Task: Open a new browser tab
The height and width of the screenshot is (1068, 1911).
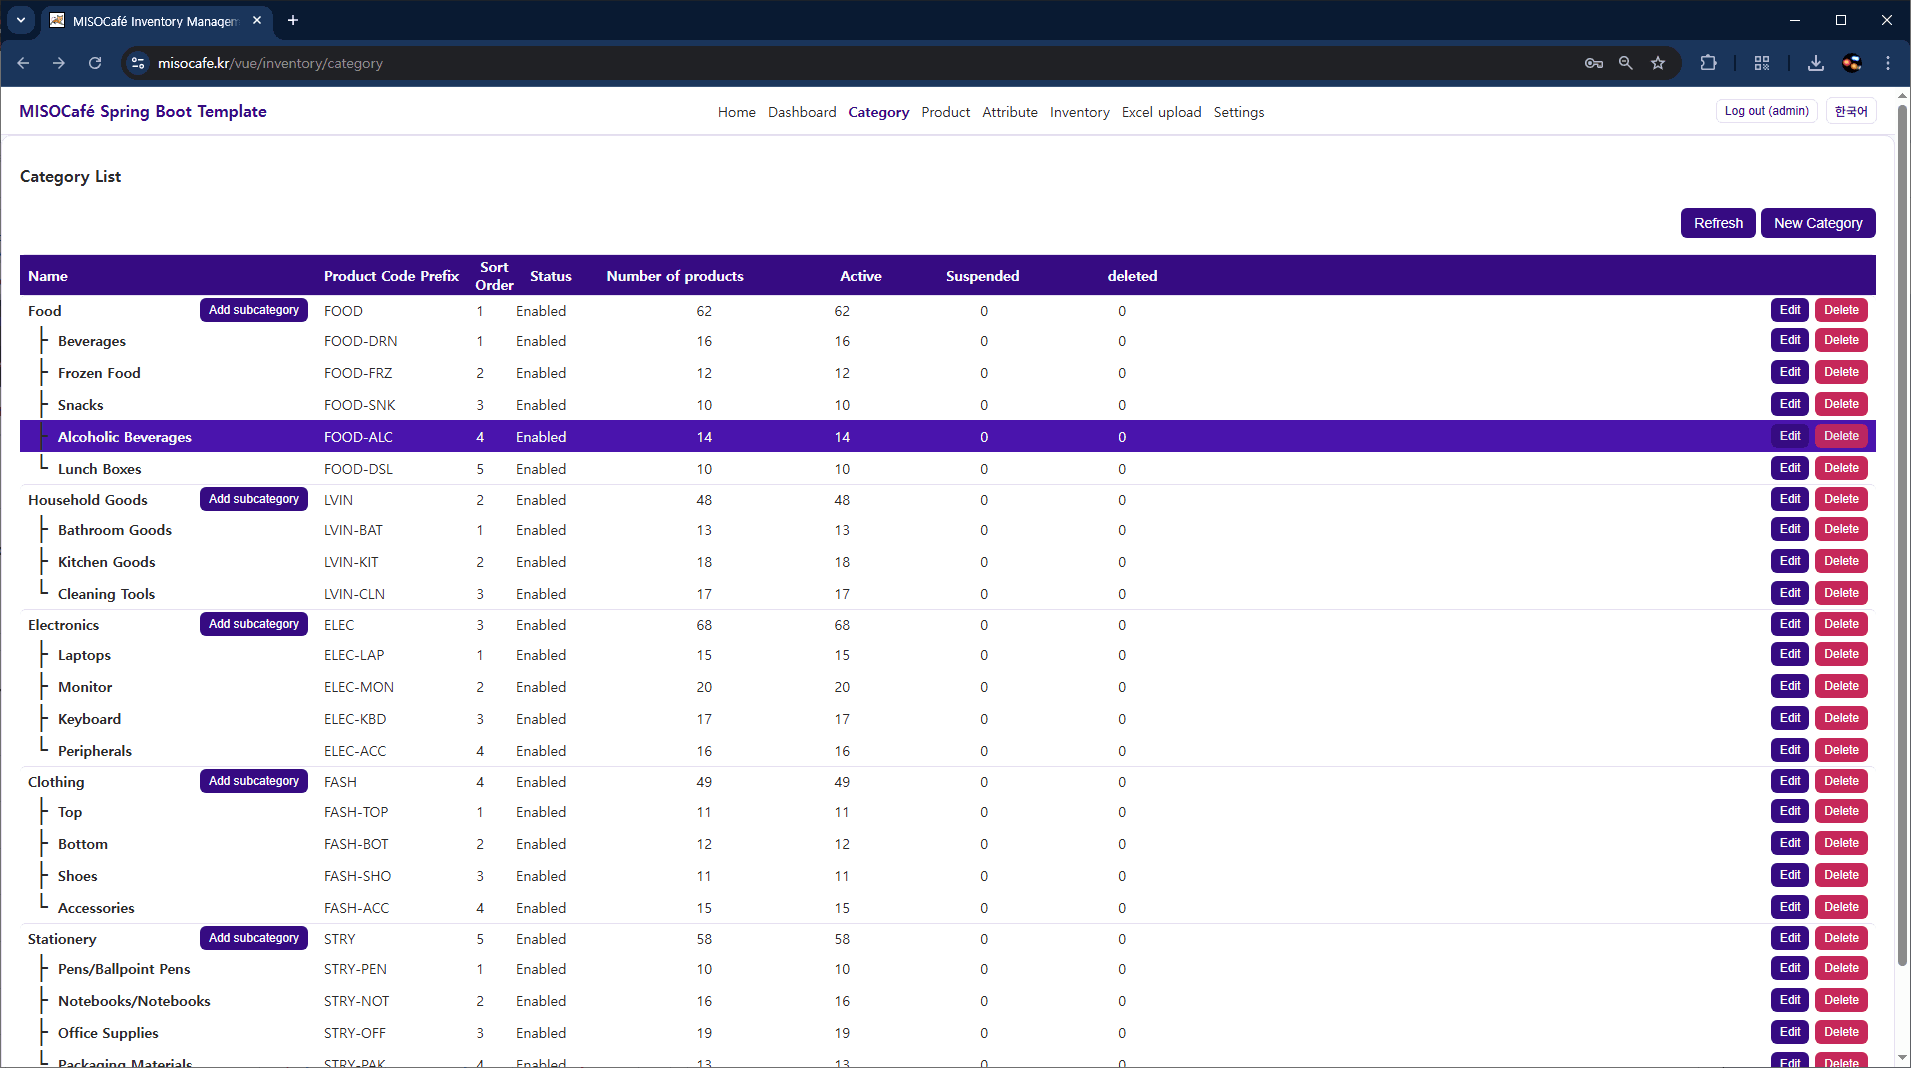Action: (293, 20)
